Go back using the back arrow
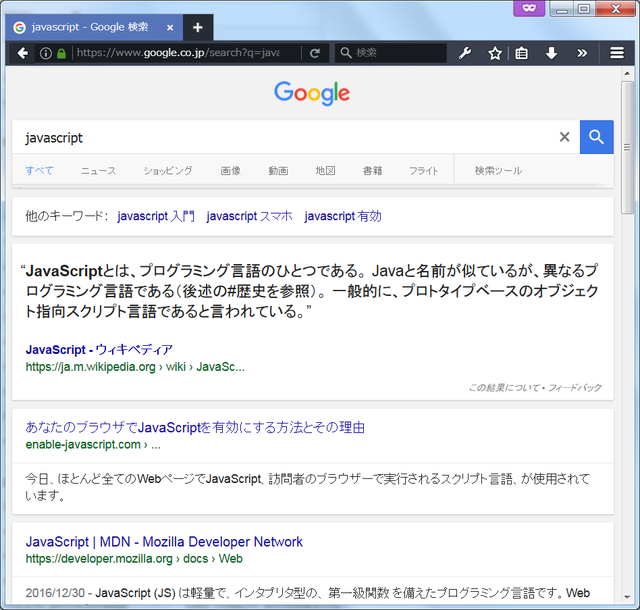The image size is (640, 610). (22, 53)
